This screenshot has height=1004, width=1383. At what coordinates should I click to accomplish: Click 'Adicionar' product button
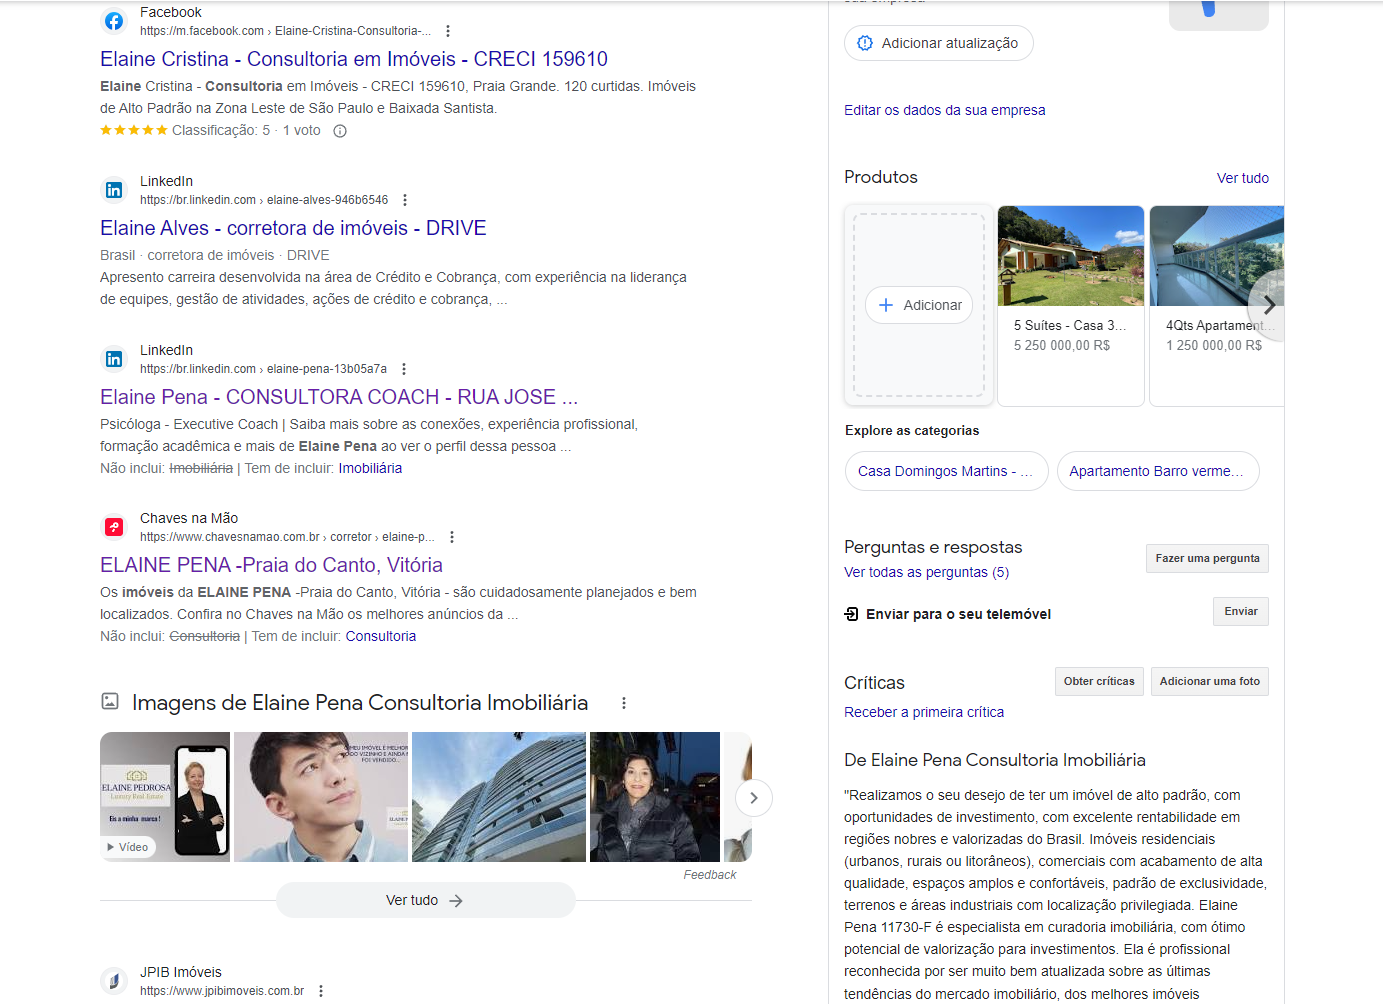point(919,305)
